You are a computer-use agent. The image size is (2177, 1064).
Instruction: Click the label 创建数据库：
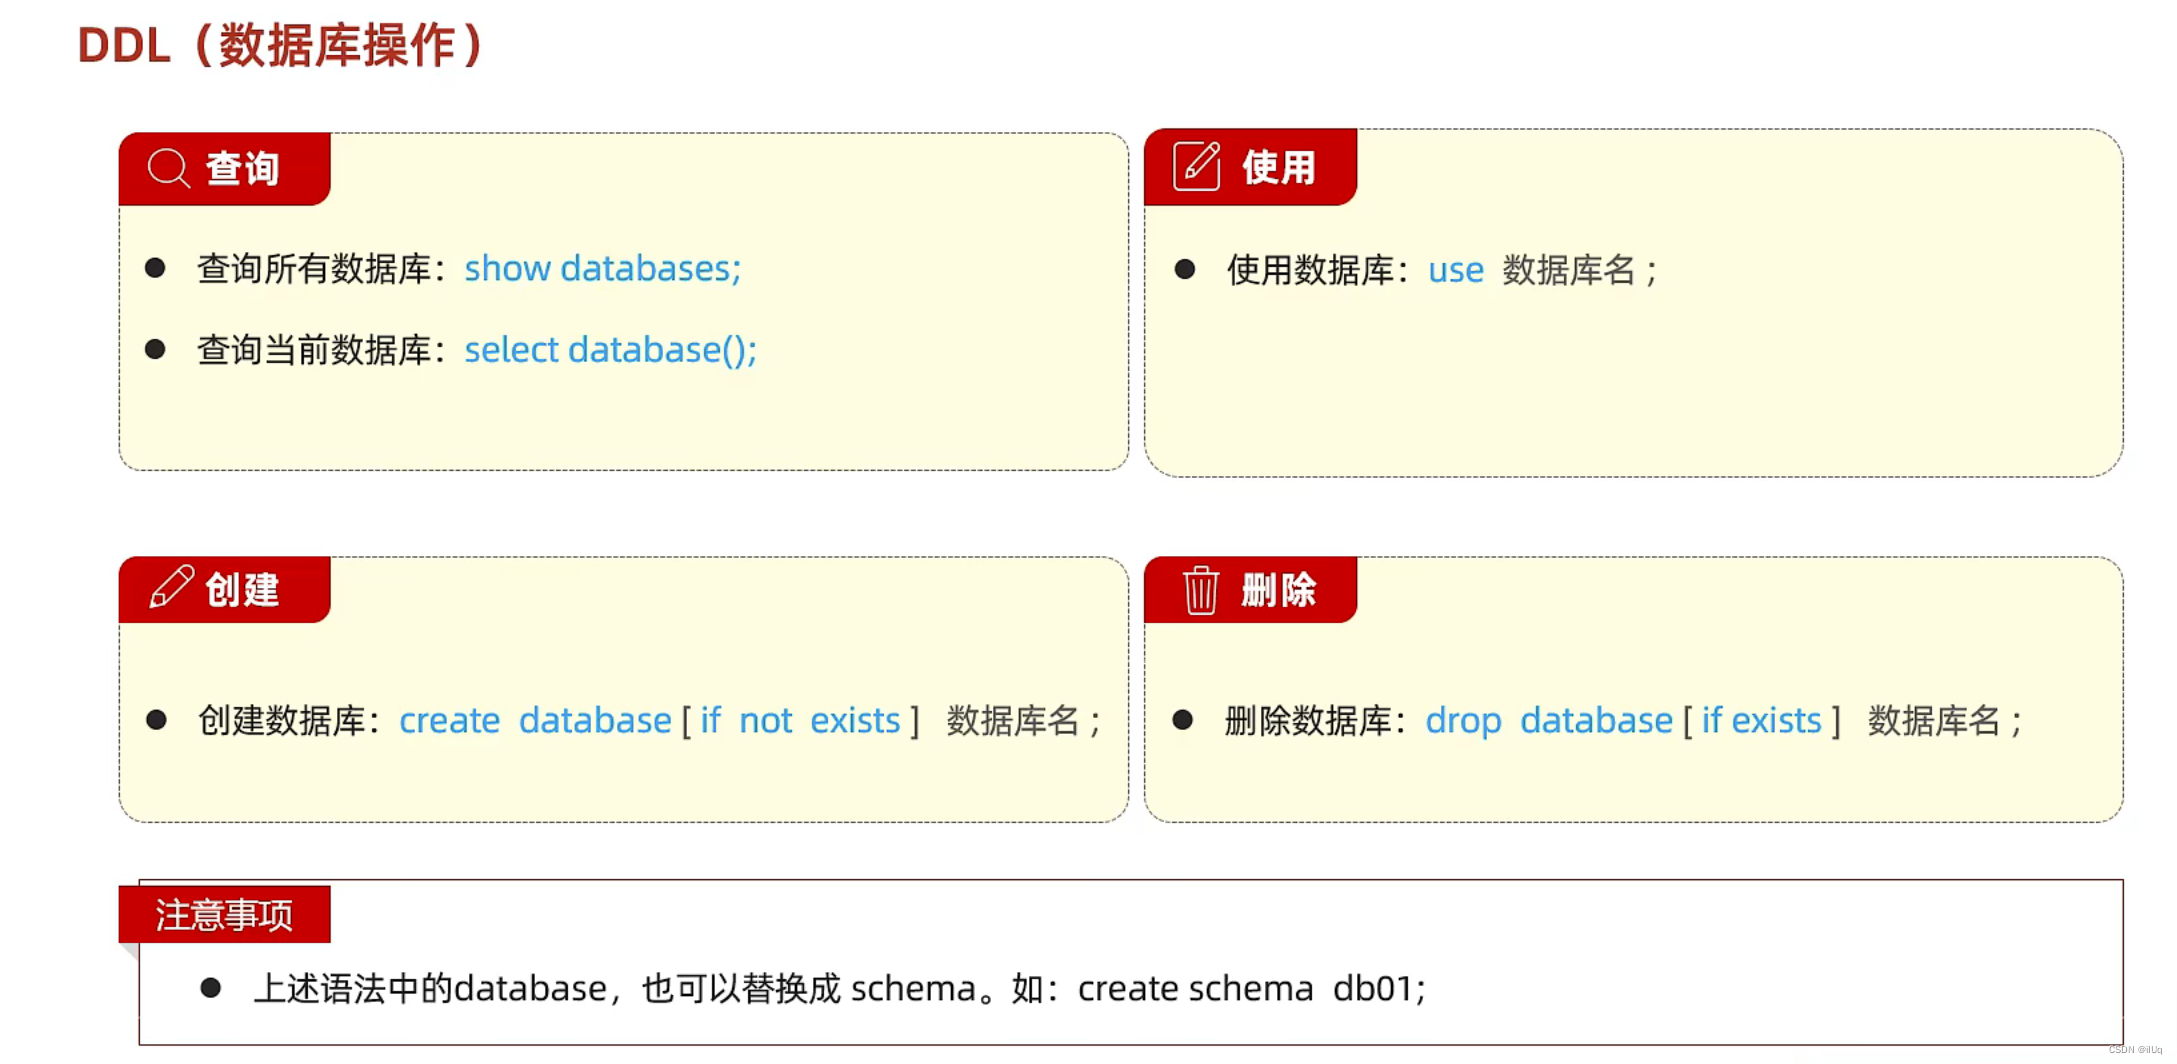pos(290,720)
